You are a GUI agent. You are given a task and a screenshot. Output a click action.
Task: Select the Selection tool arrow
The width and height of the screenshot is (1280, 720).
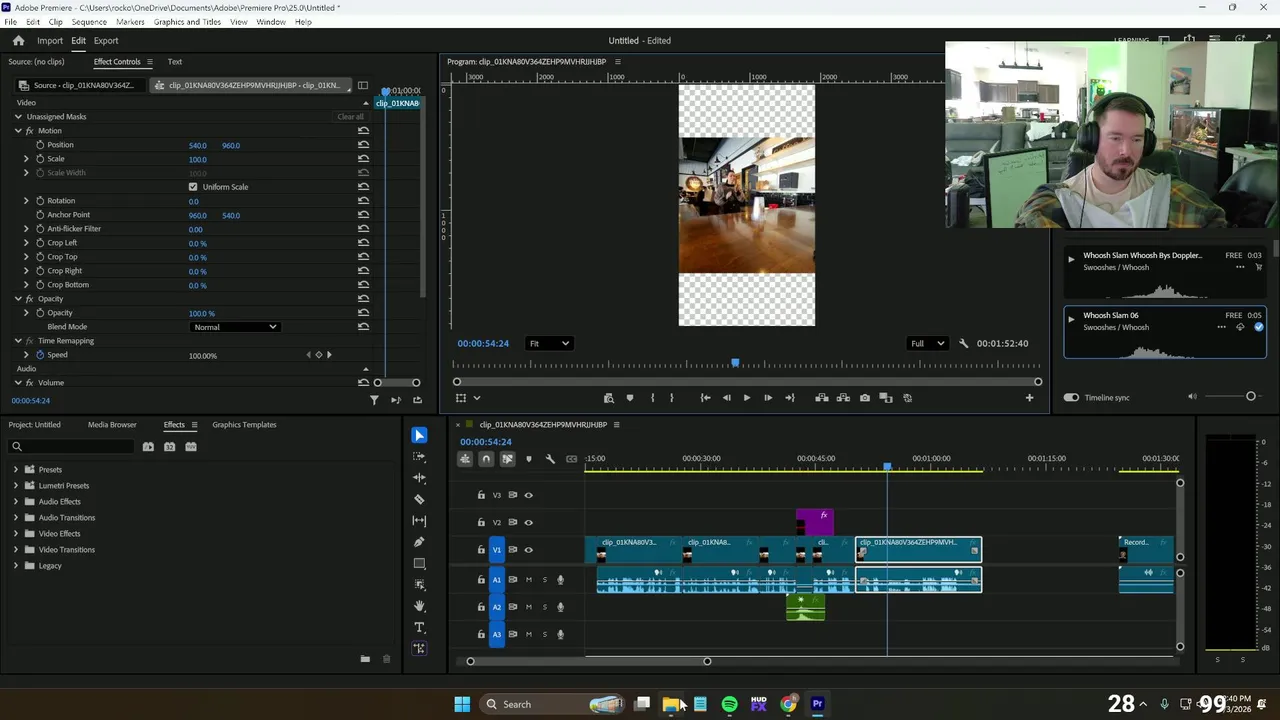pyautogui.click(x=419, y=435)
